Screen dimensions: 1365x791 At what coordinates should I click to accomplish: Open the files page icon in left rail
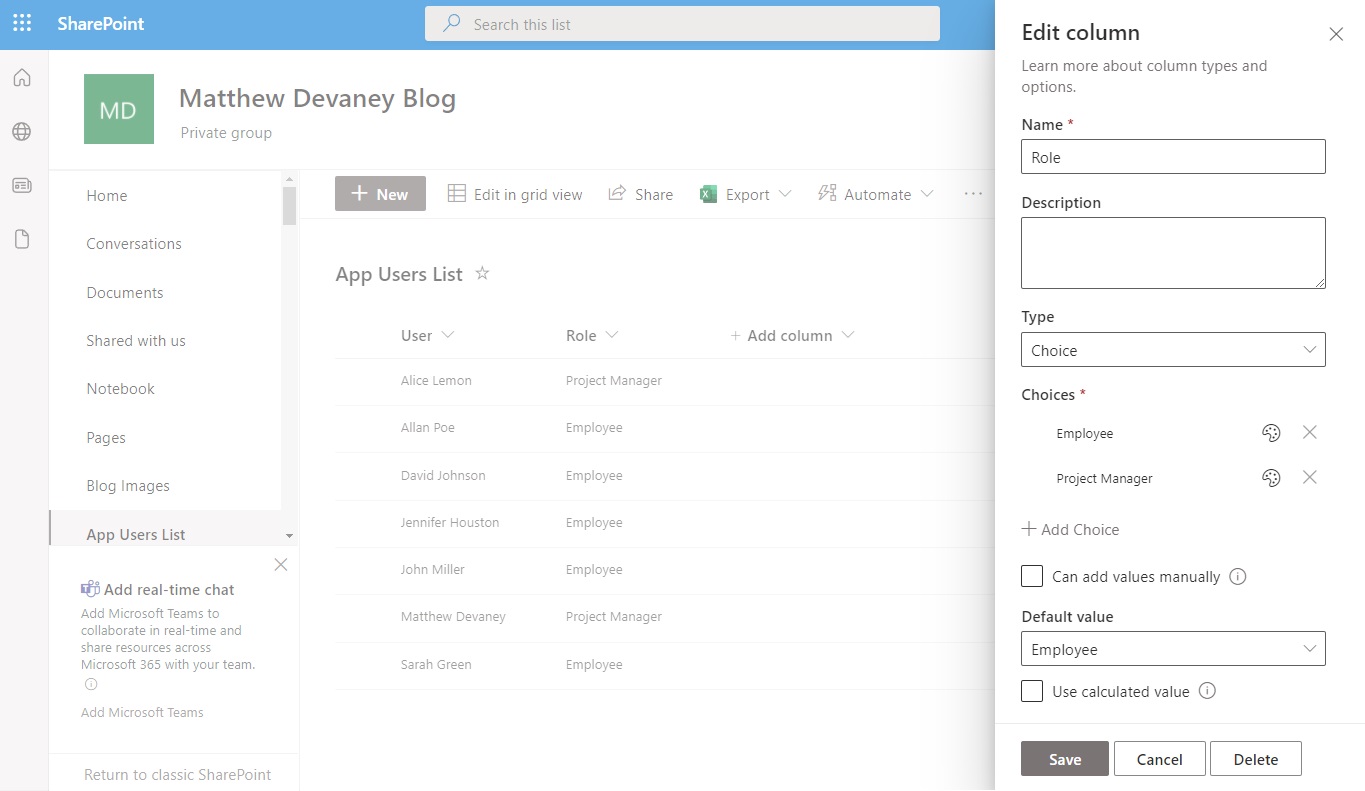pos(22,239)
